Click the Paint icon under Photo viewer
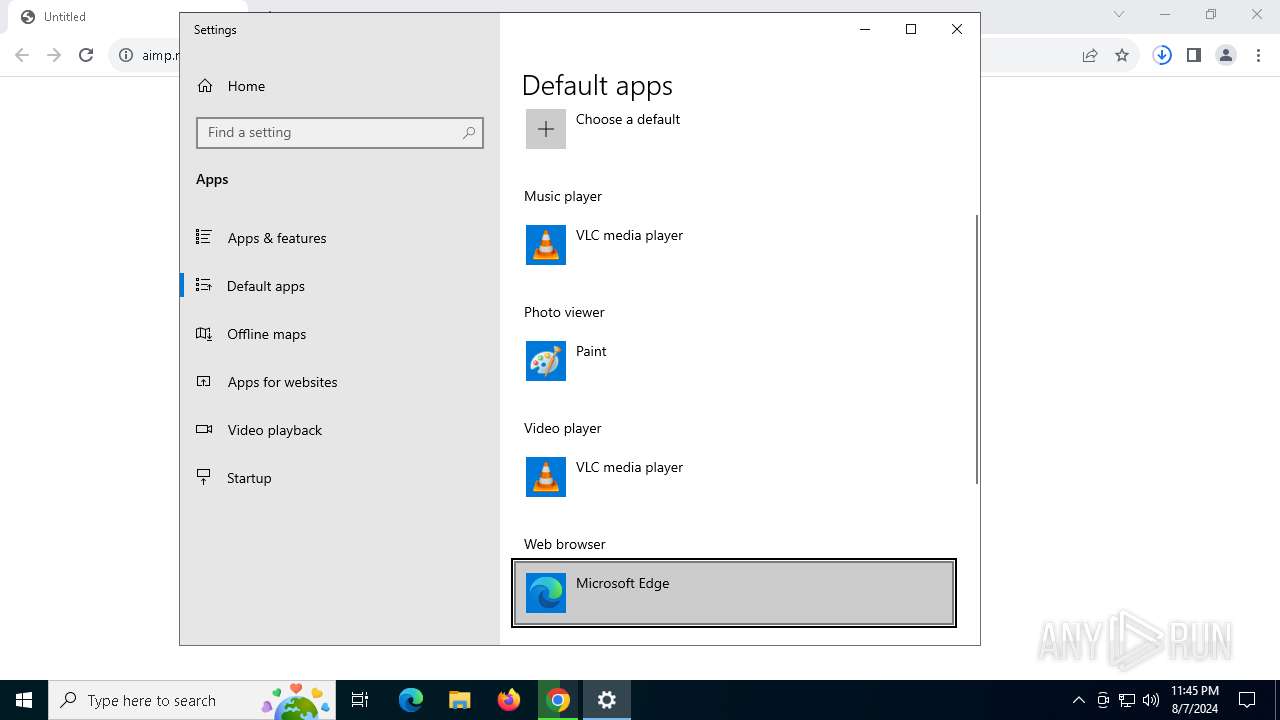The width and height of the screenshot is (1280, 720). [x=546, y=361]
